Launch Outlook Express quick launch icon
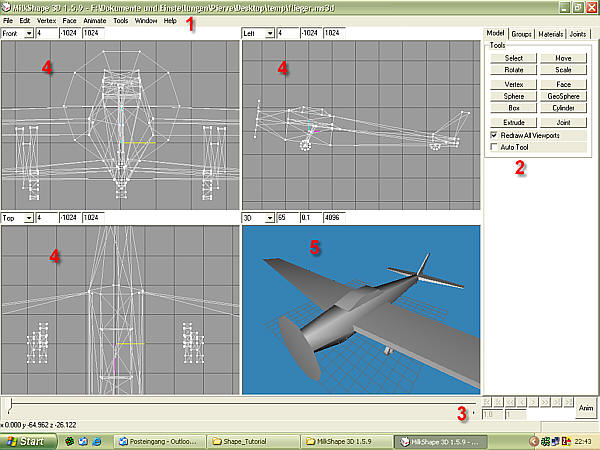600x450 pixels. pyautogui.click(x=83, y=441)
